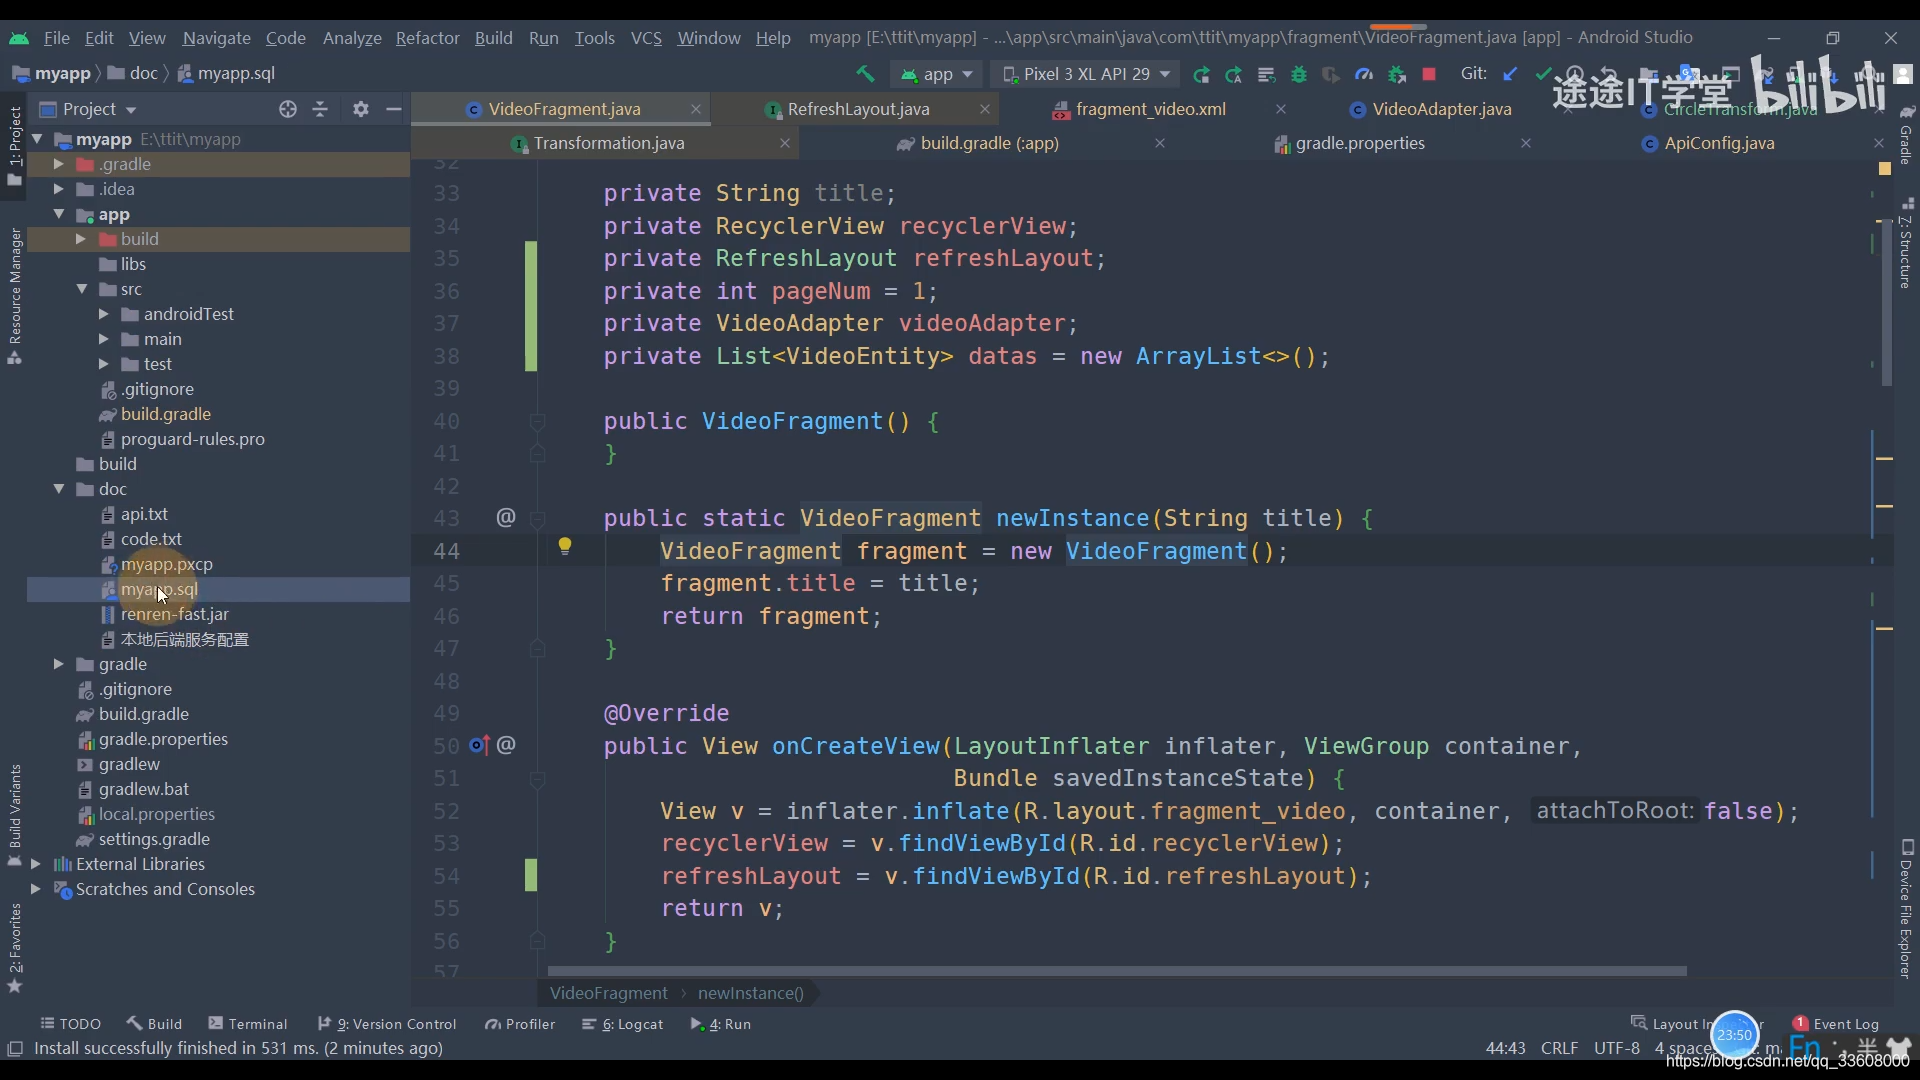Expand External Libraries node
Viewport: 1920px width, 1080px height.
point(36,864)
